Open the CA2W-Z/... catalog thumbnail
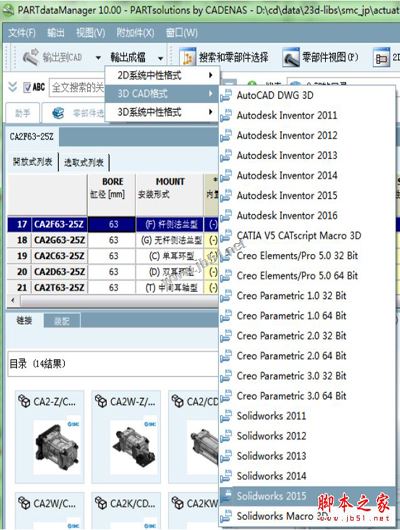This screenshot has height=530, width=400. coord(126,437)
